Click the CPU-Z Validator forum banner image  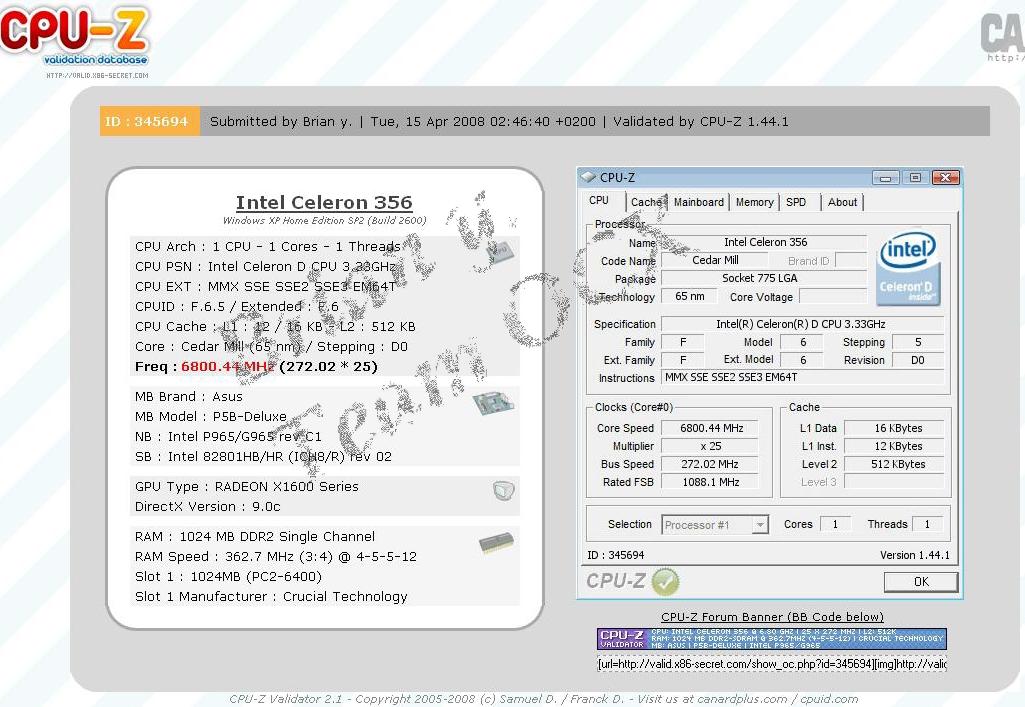(x=771, y=638)
